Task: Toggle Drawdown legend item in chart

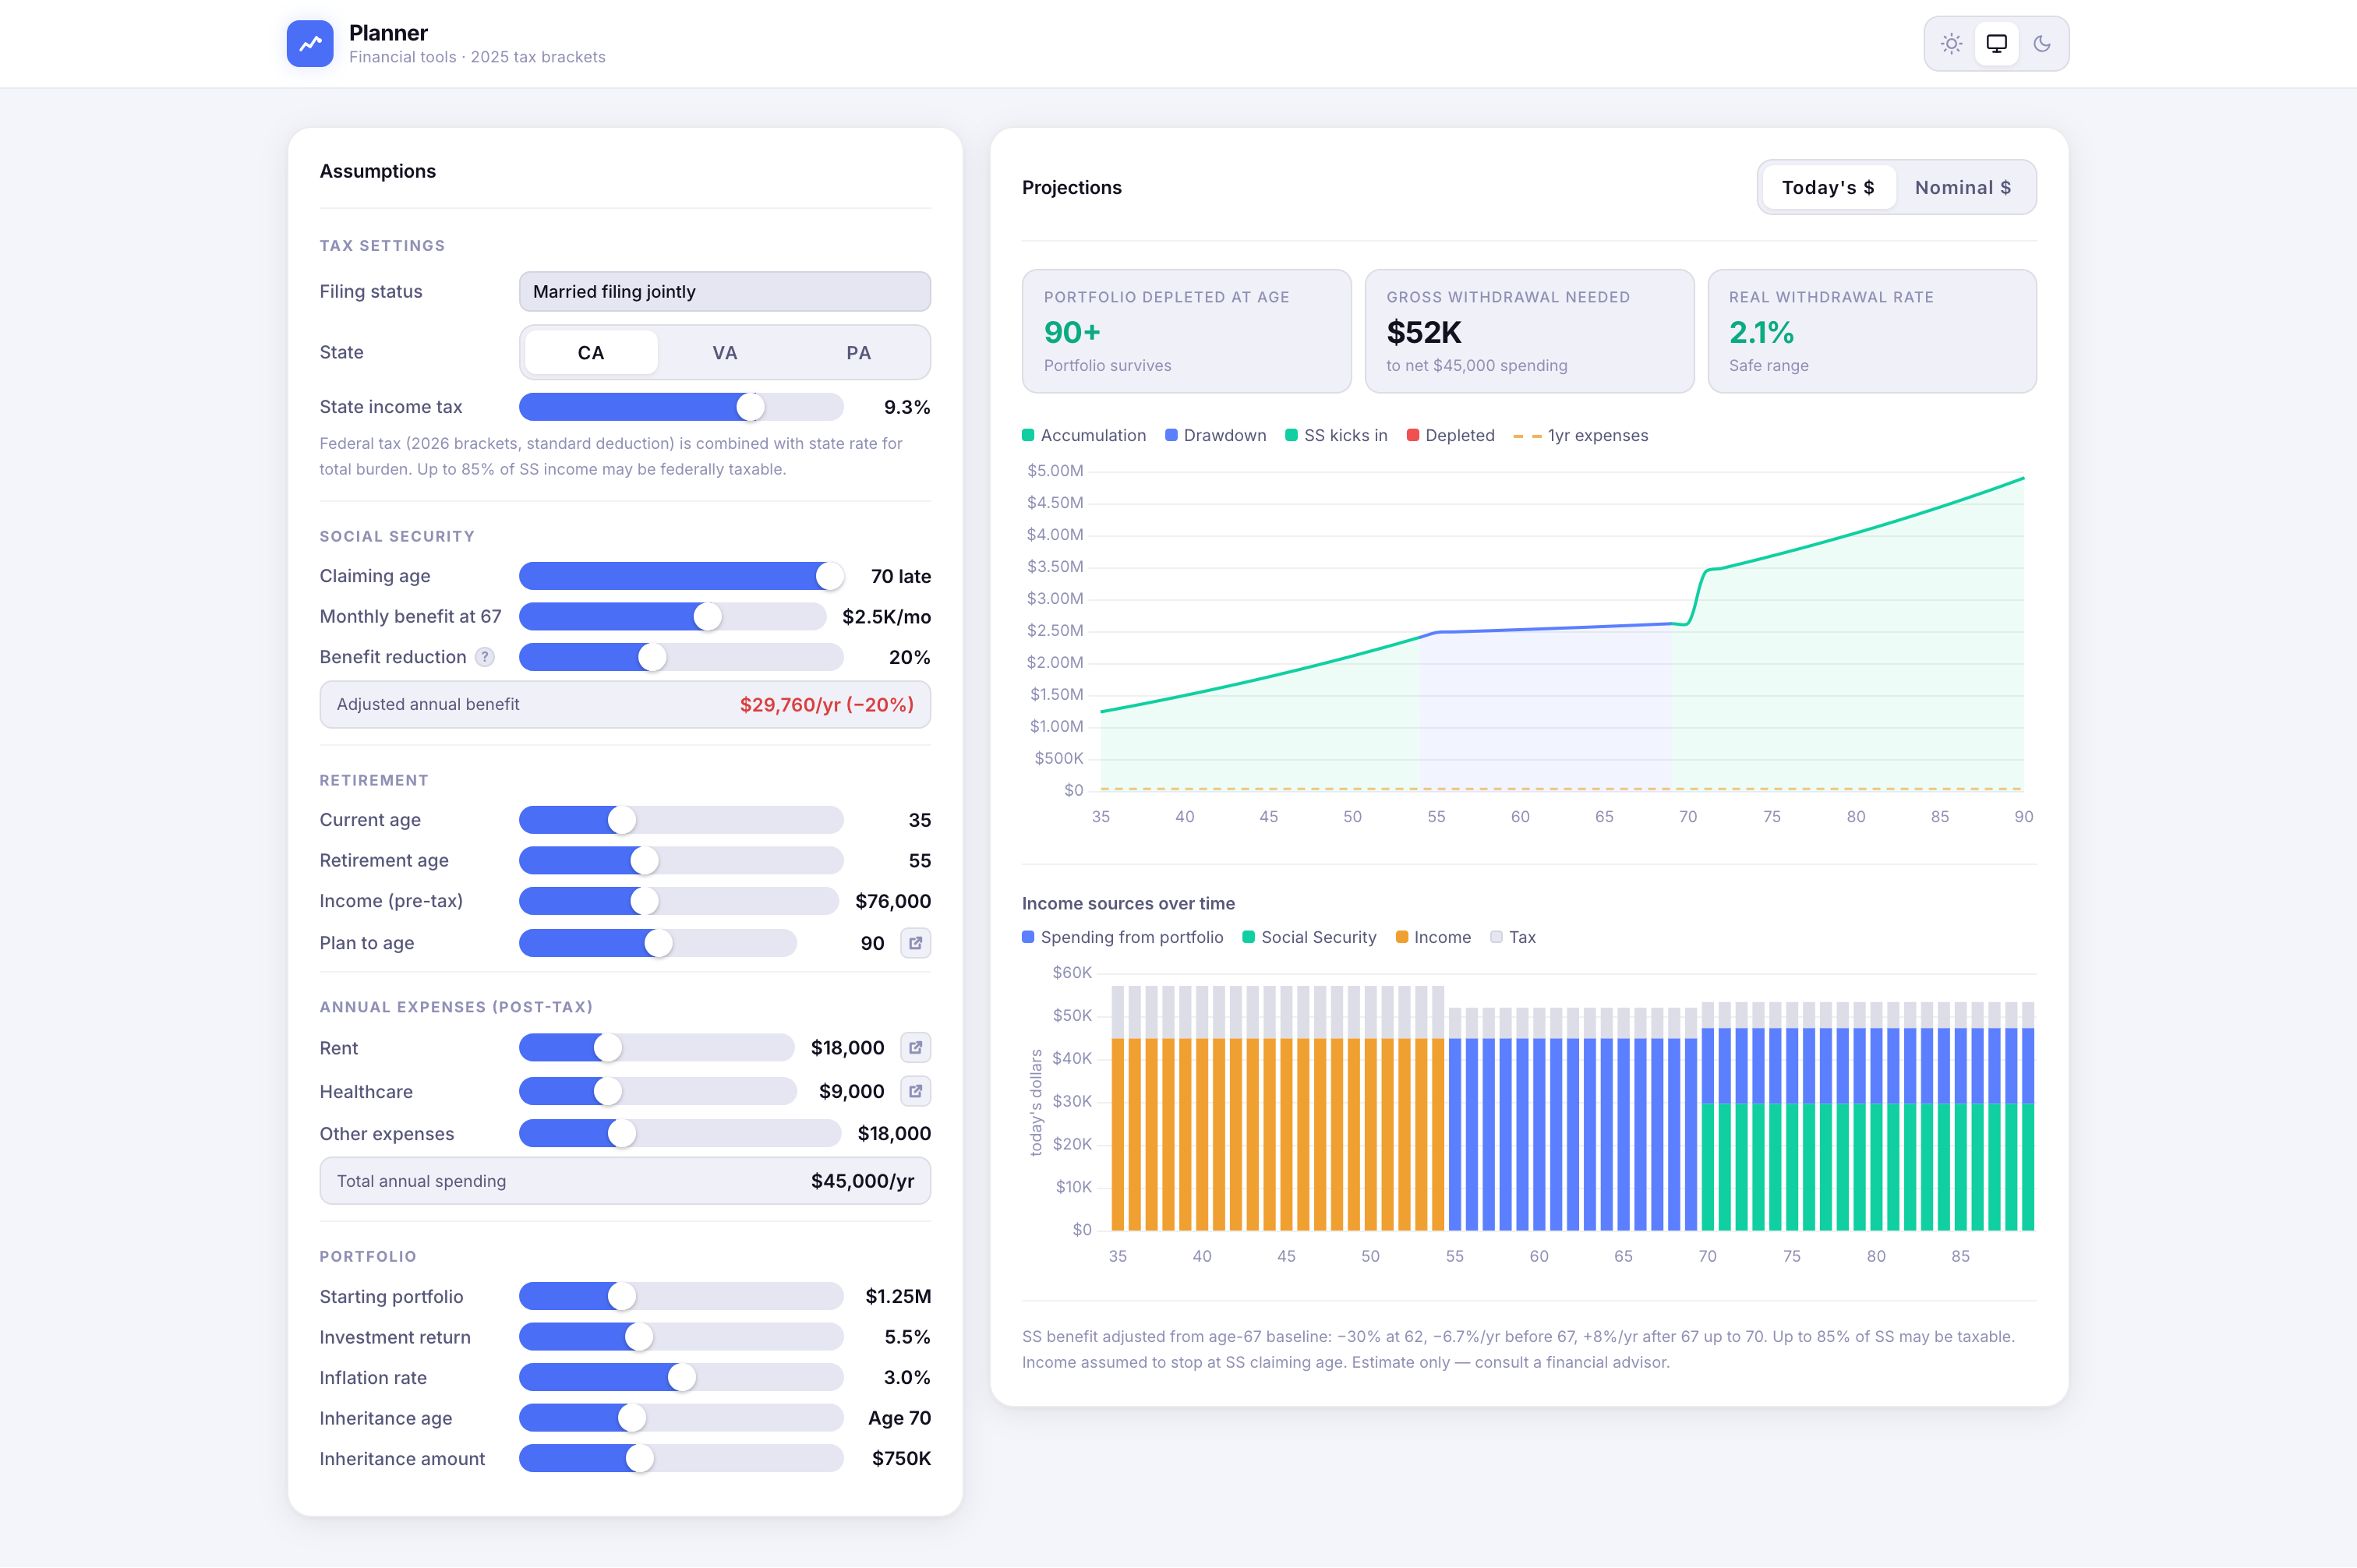Action: pos(1215,436)
